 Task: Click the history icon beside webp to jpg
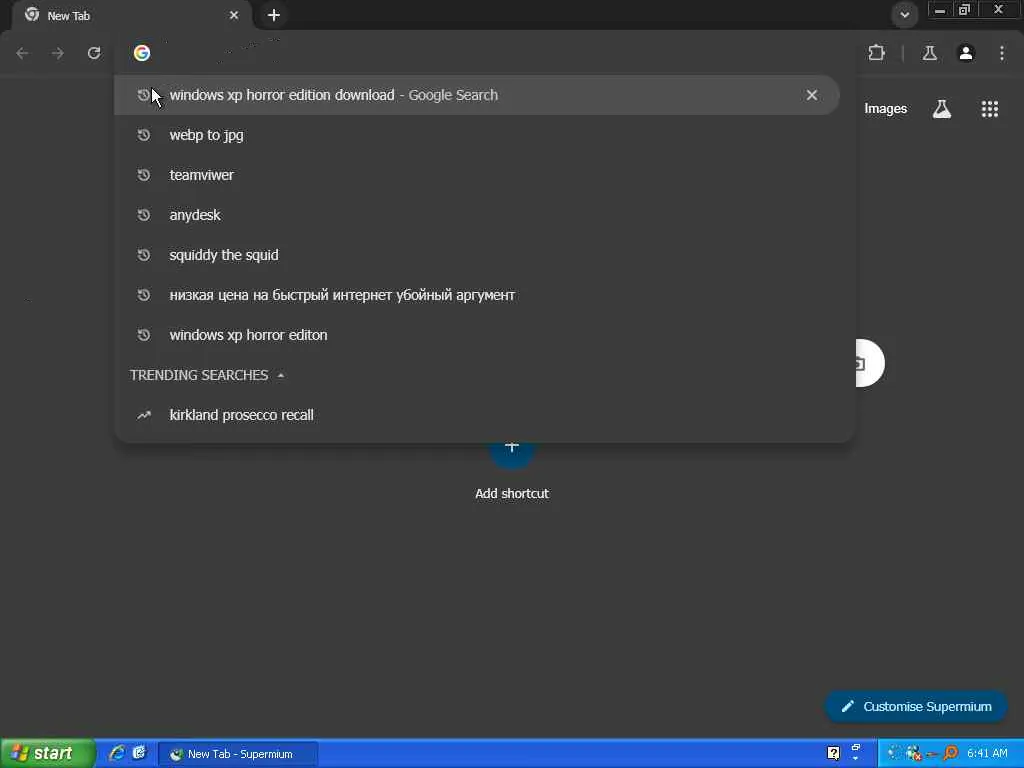coord(144,135)
